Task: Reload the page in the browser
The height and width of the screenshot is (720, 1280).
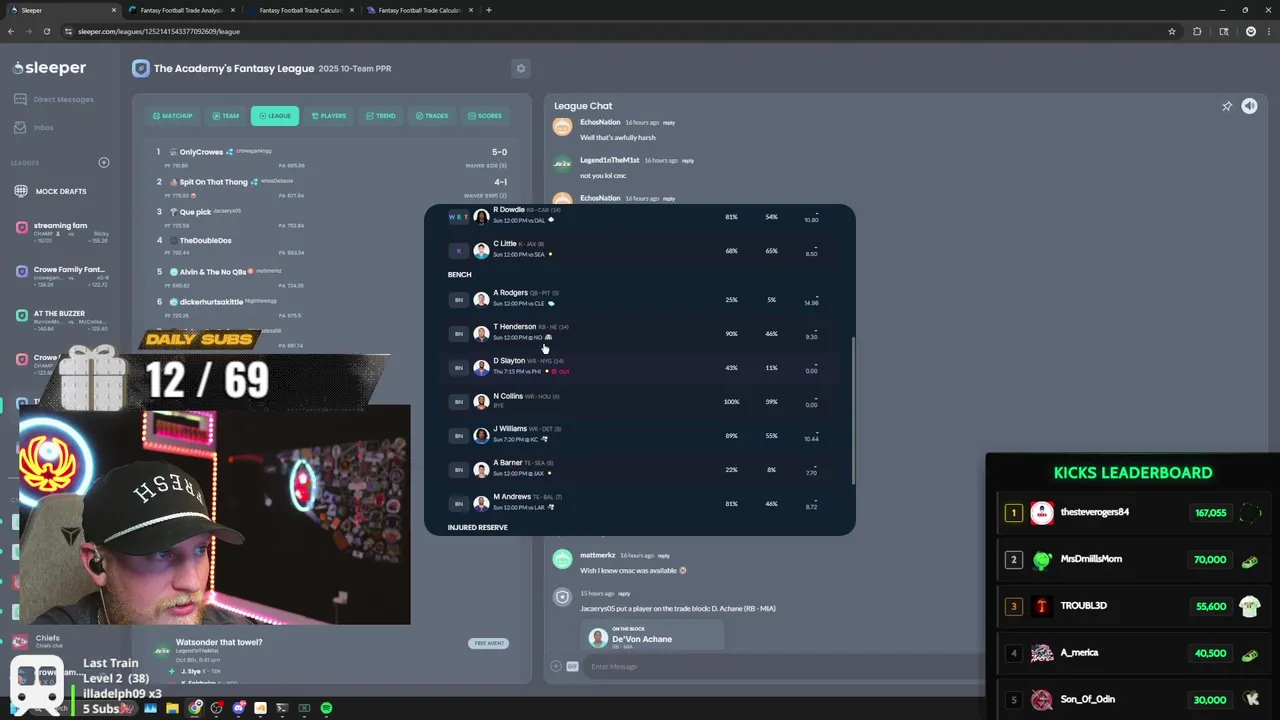Action: click(x=47, y=31)
